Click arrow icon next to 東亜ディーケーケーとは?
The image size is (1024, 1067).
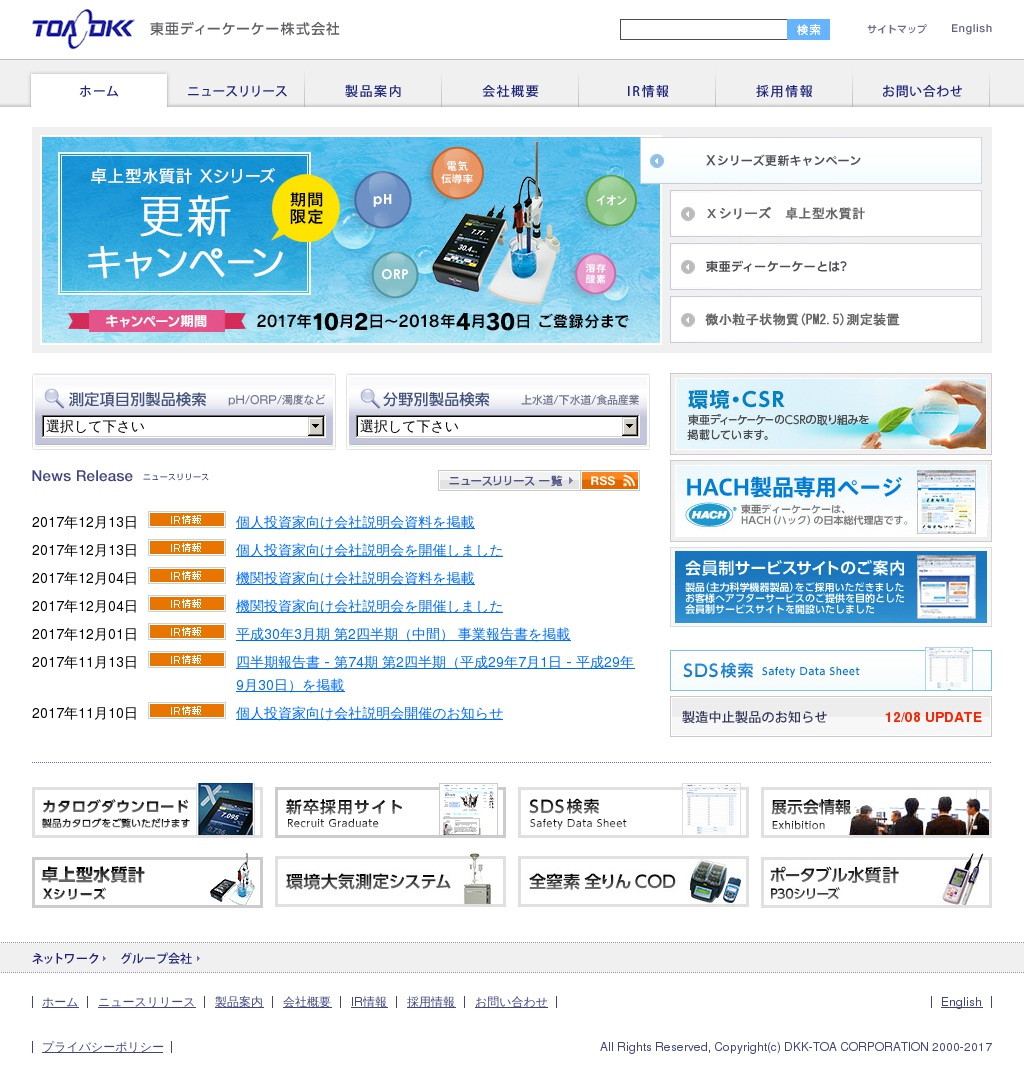click(x=688, y=267)
